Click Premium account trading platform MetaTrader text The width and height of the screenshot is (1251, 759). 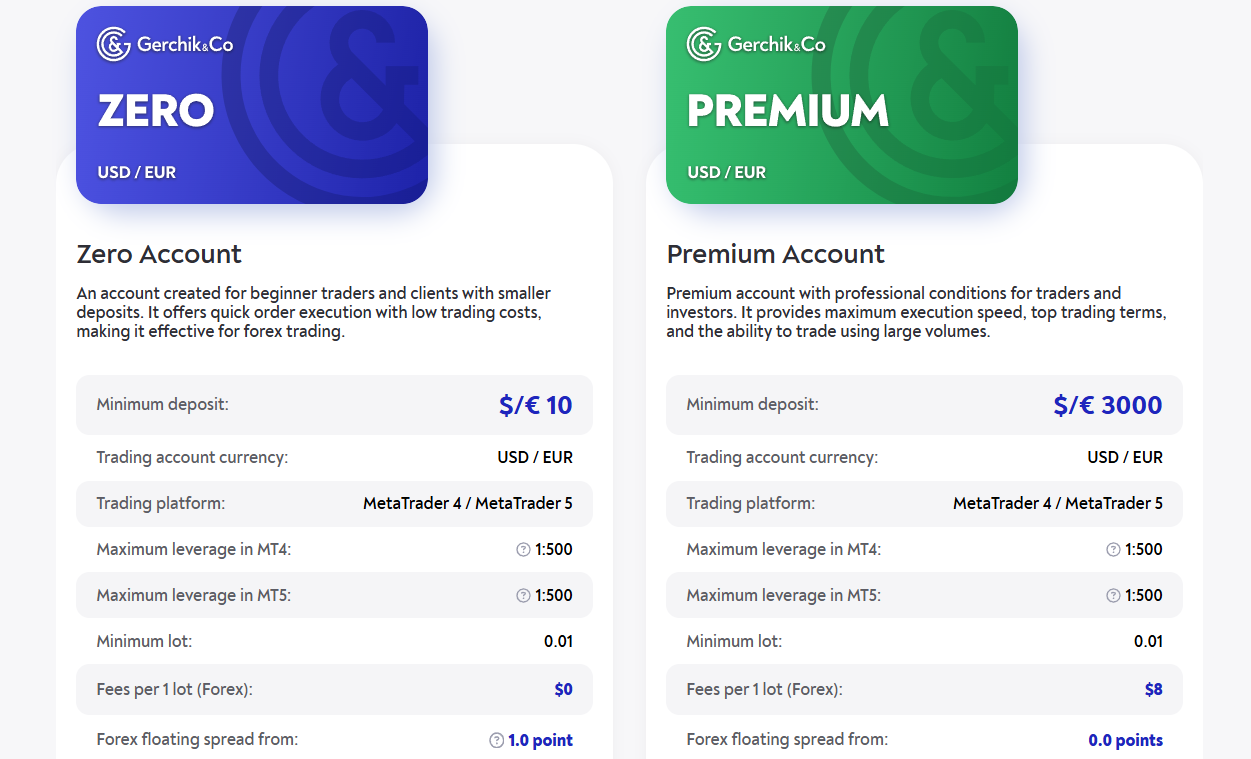(1057, 503)
